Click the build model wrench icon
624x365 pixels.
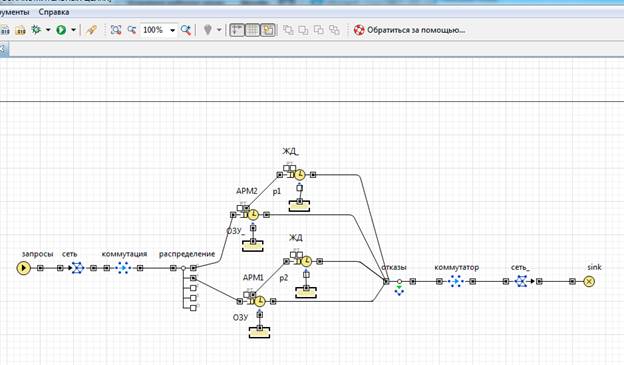(x=92, y=30)
